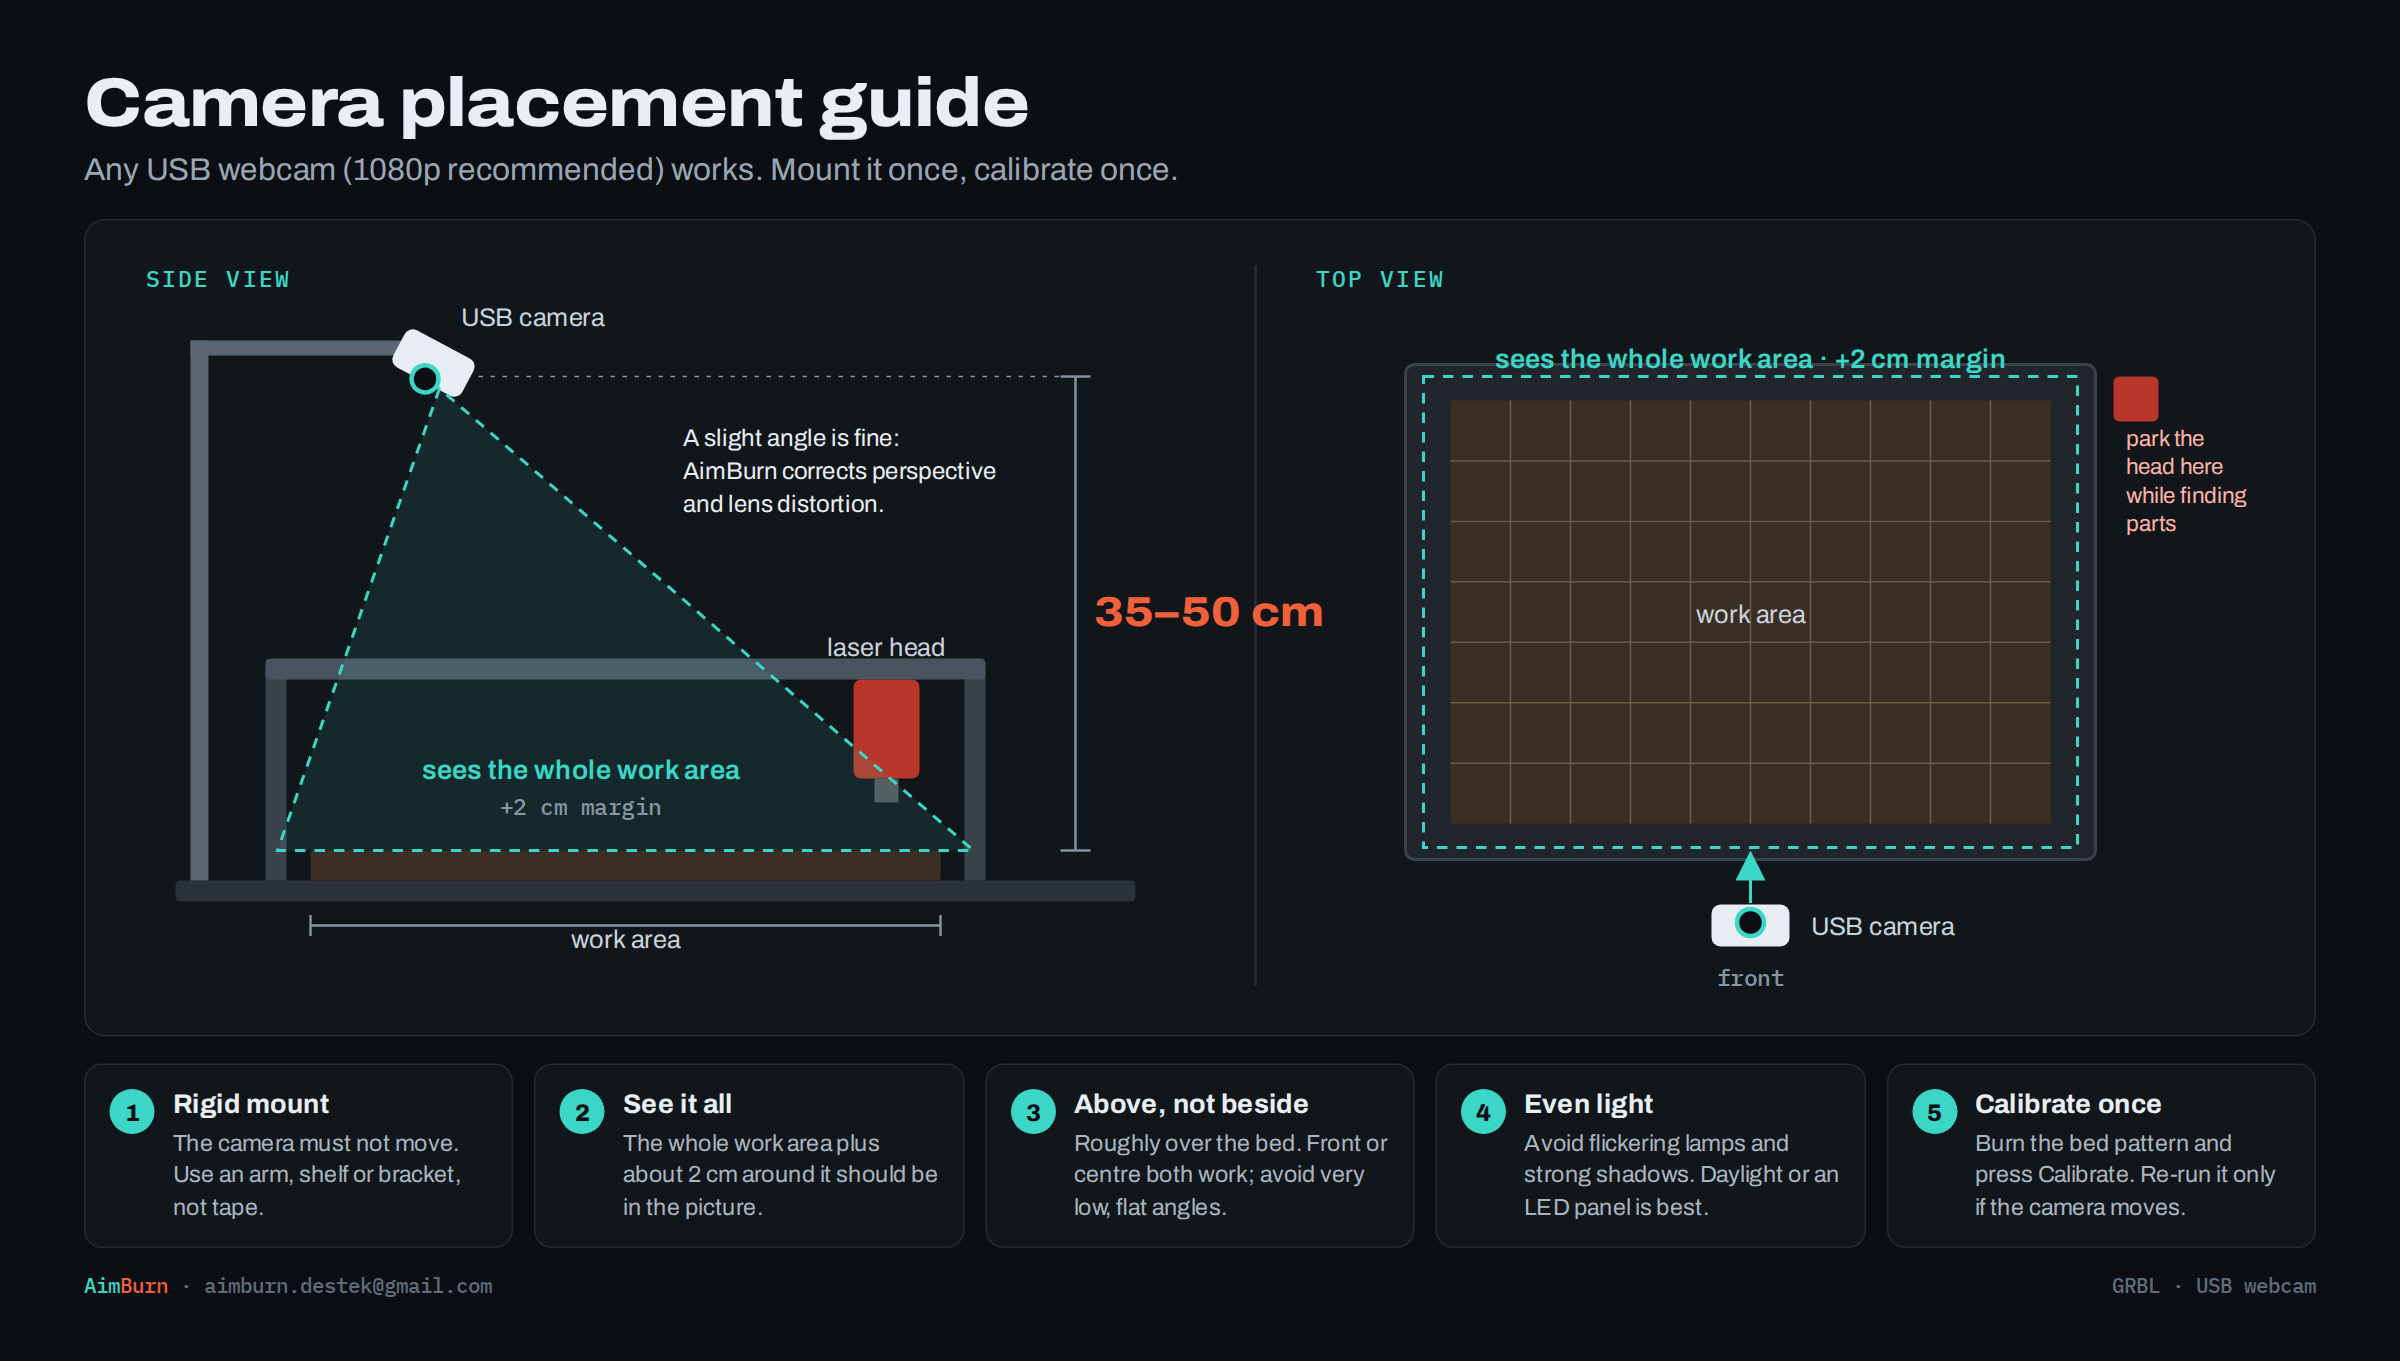Click the USB camera icon in side view
Image resolution: width=2400 pixels, height=1361 pixels.
(x=432, y=363)
